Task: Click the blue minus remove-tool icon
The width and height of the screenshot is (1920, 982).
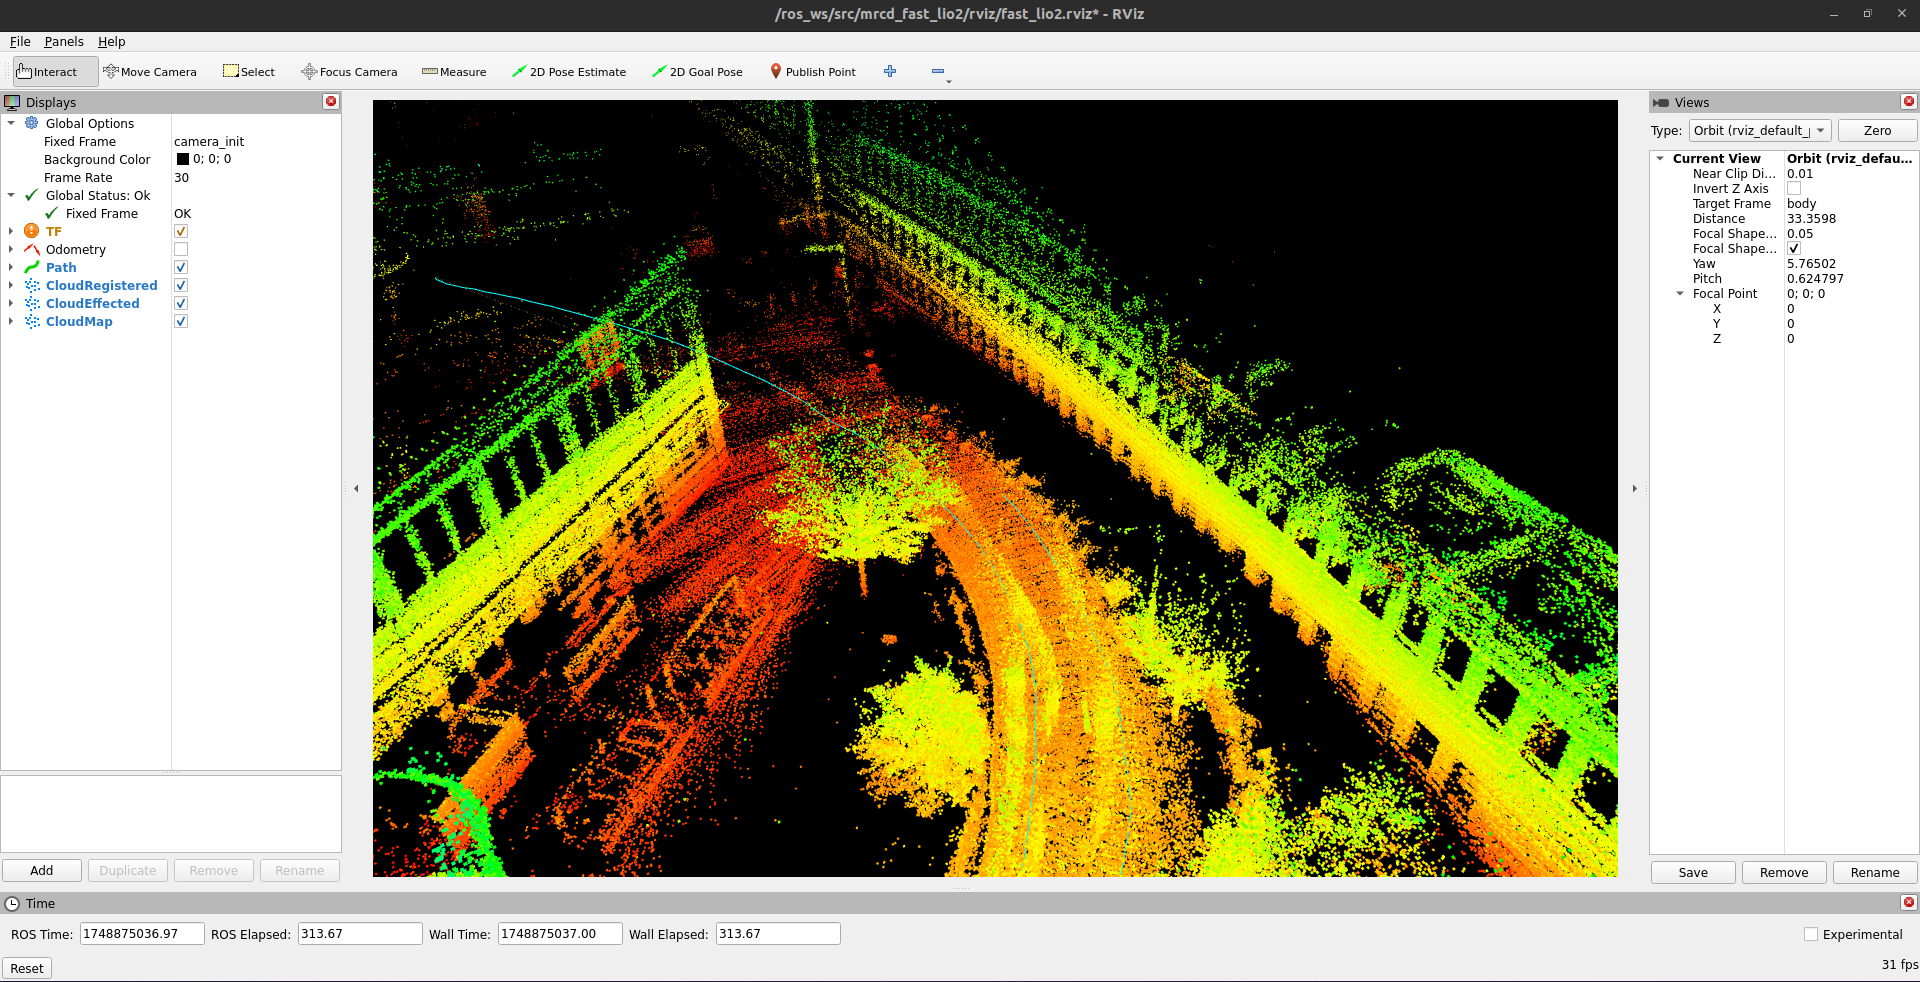Action: [938, 71]
